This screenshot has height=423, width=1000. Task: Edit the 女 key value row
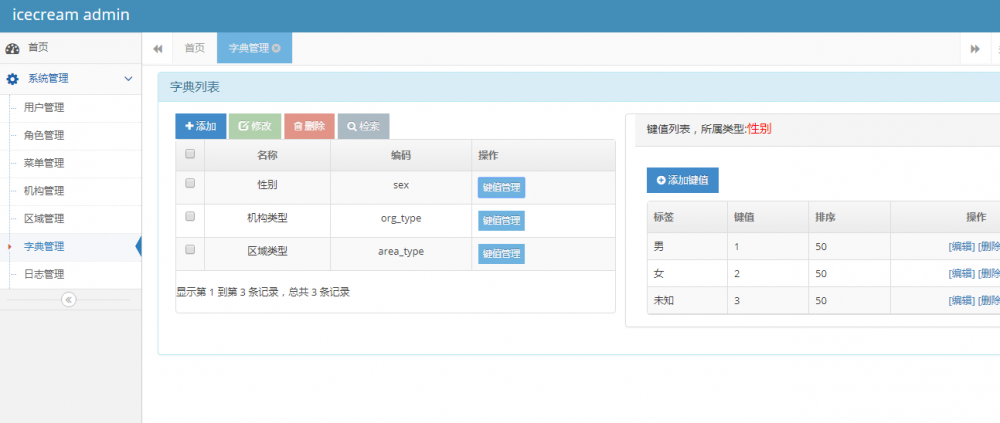click(961, 273)
